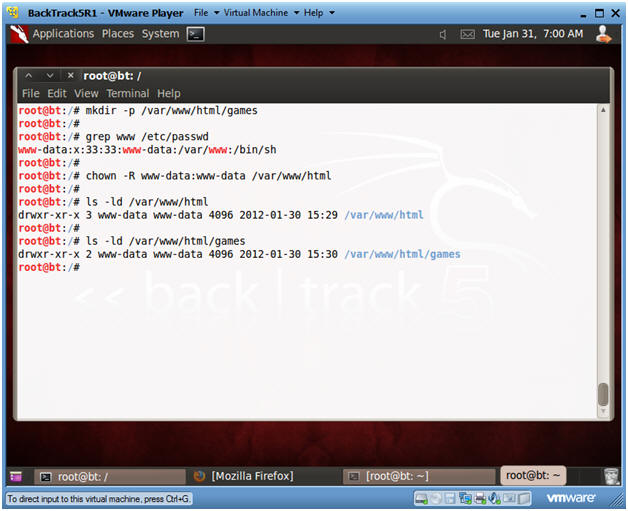Click the last empty terminal prompt line
The image size is (628, 511).
pyautogui.click(x=49, y=267)
